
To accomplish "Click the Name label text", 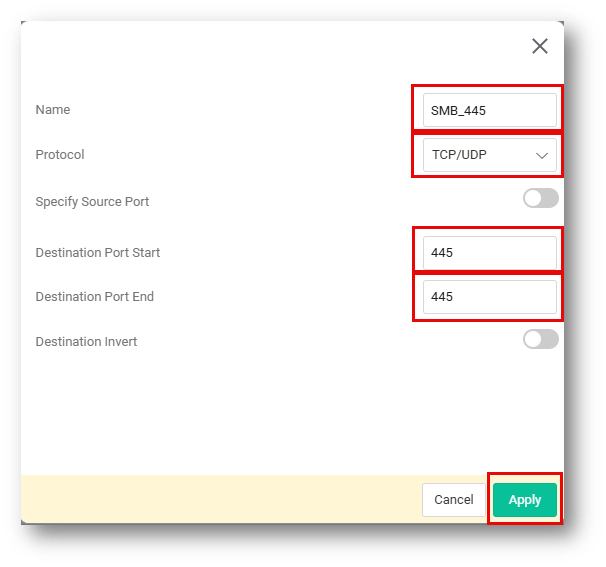I will point(53,110).
